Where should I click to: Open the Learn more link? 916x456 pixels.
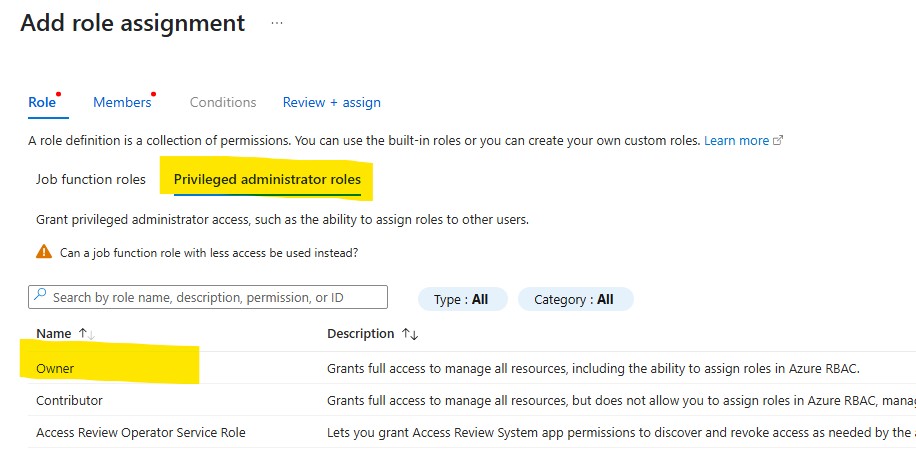pyautogui.click(x=737, y=141)
